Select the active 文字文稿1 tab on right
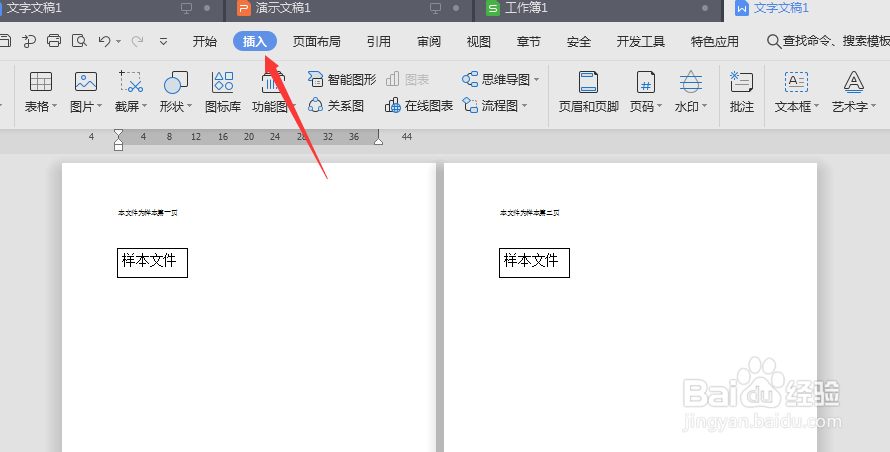This screenshot has width=890, height=452. point(807,9)
